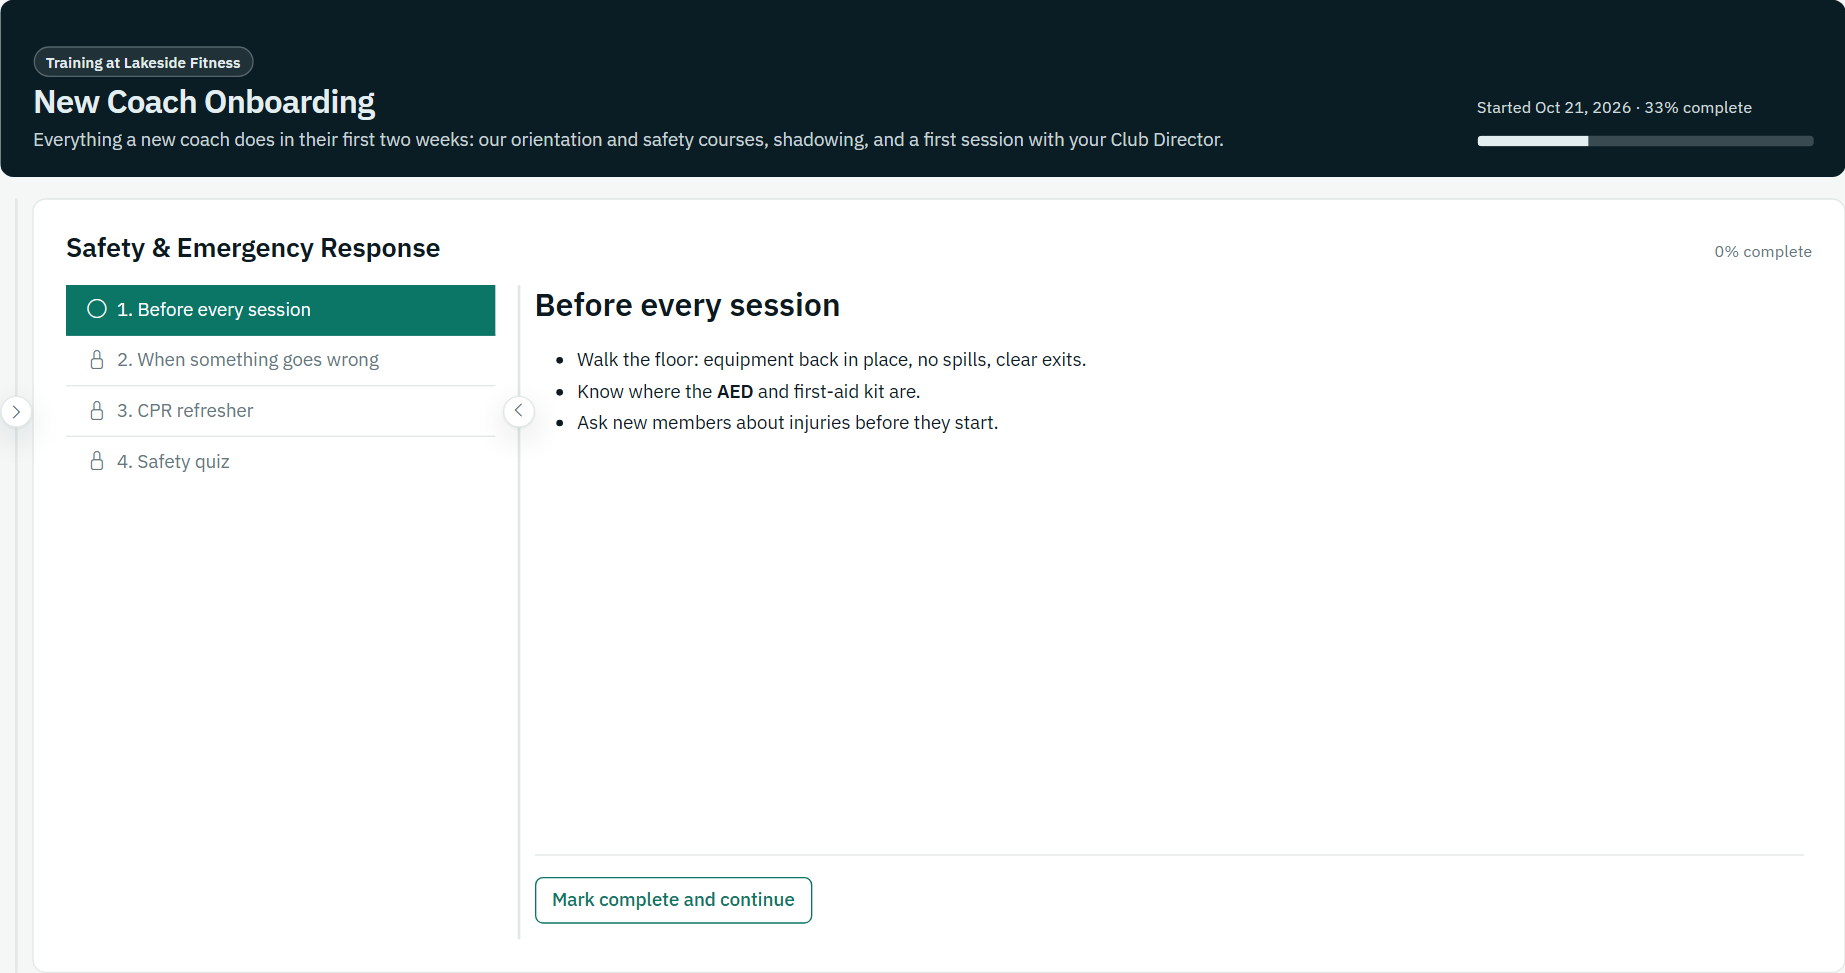Click the bullet starting Walk the floor
This screenshot has height=973, width=1845.
(x=831, y=360)
